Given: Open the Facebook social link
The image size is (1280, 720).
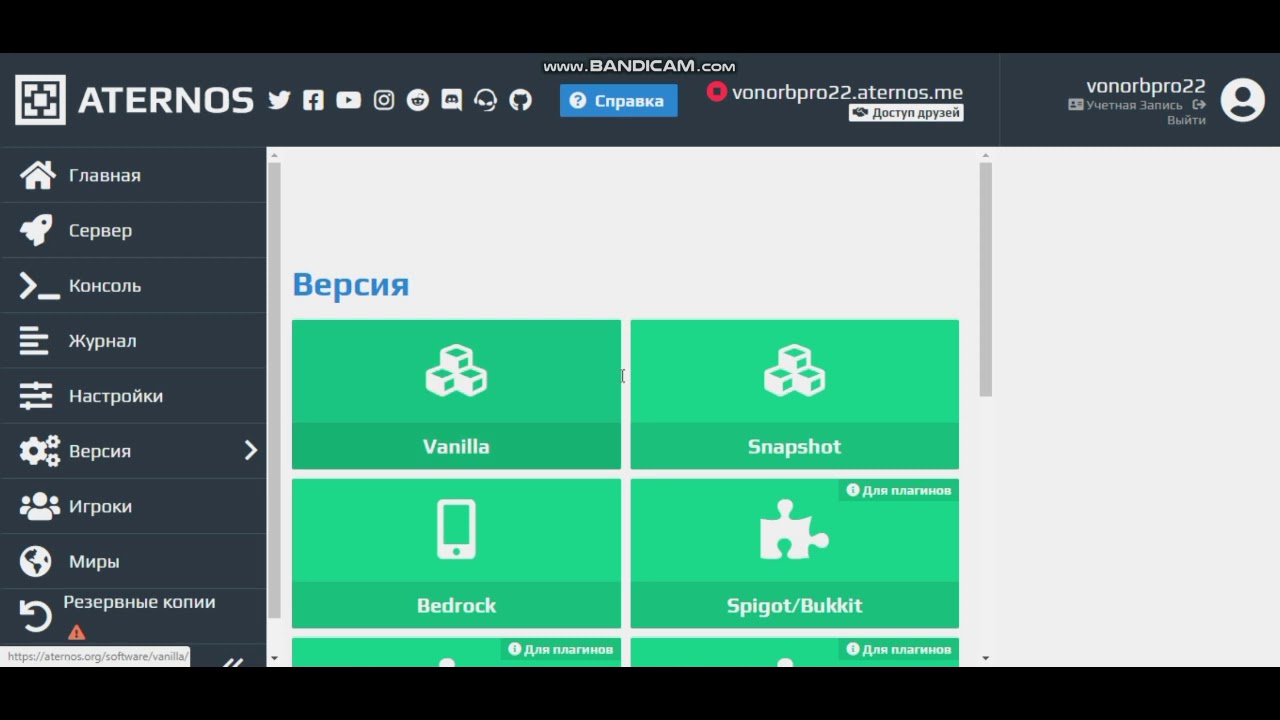Looking at the screenshot, I should (x=313, y=100).
